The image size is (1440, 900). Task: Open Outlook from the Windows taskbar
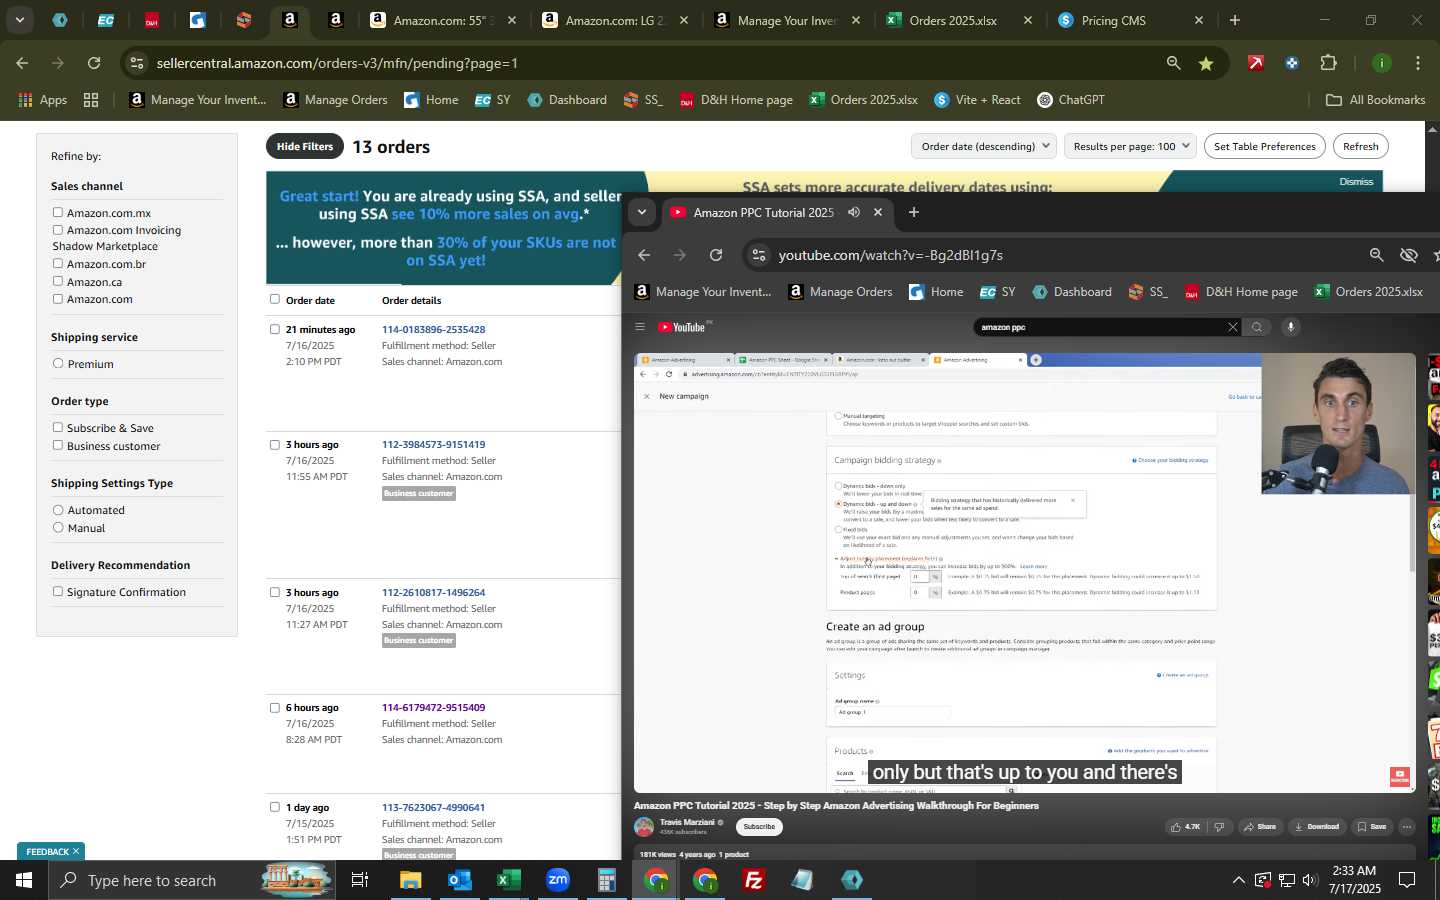pos(459,880)
